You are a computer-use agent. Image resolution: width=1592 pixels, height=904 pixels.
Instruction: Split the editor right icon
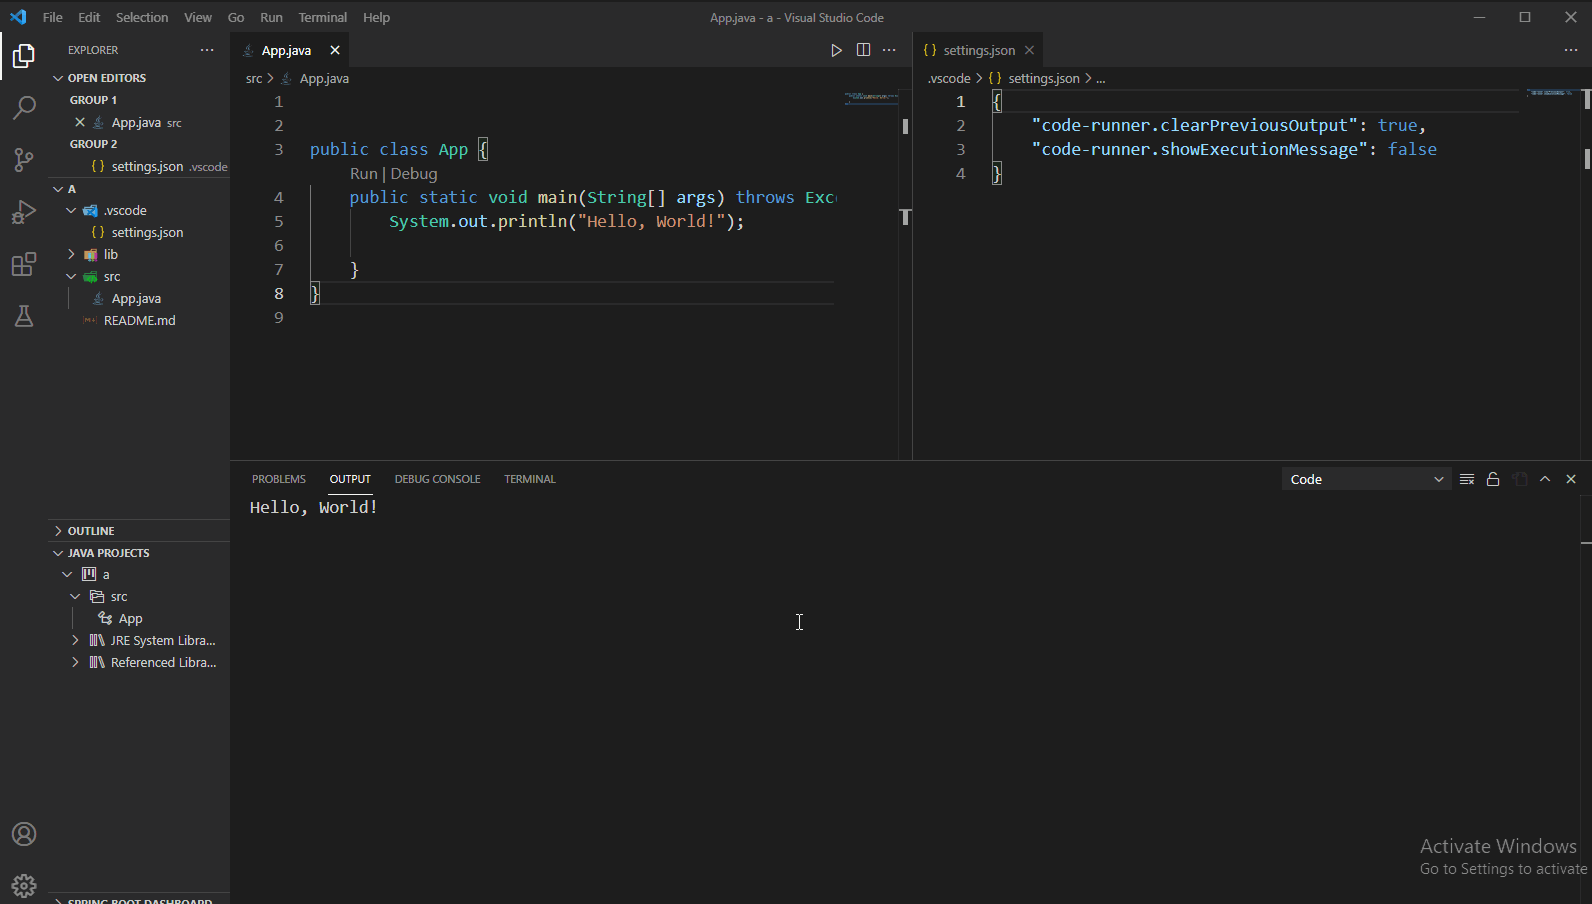(863, 50)
